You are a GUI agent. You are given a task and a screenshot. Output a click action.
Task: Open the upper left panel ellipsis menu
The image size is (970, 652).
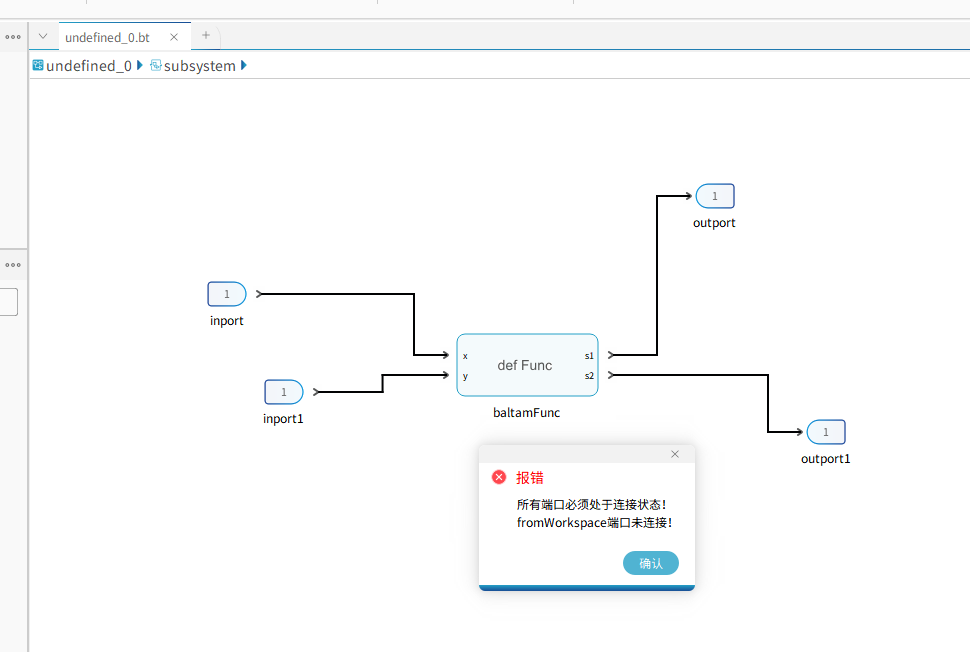pos(13,36)
